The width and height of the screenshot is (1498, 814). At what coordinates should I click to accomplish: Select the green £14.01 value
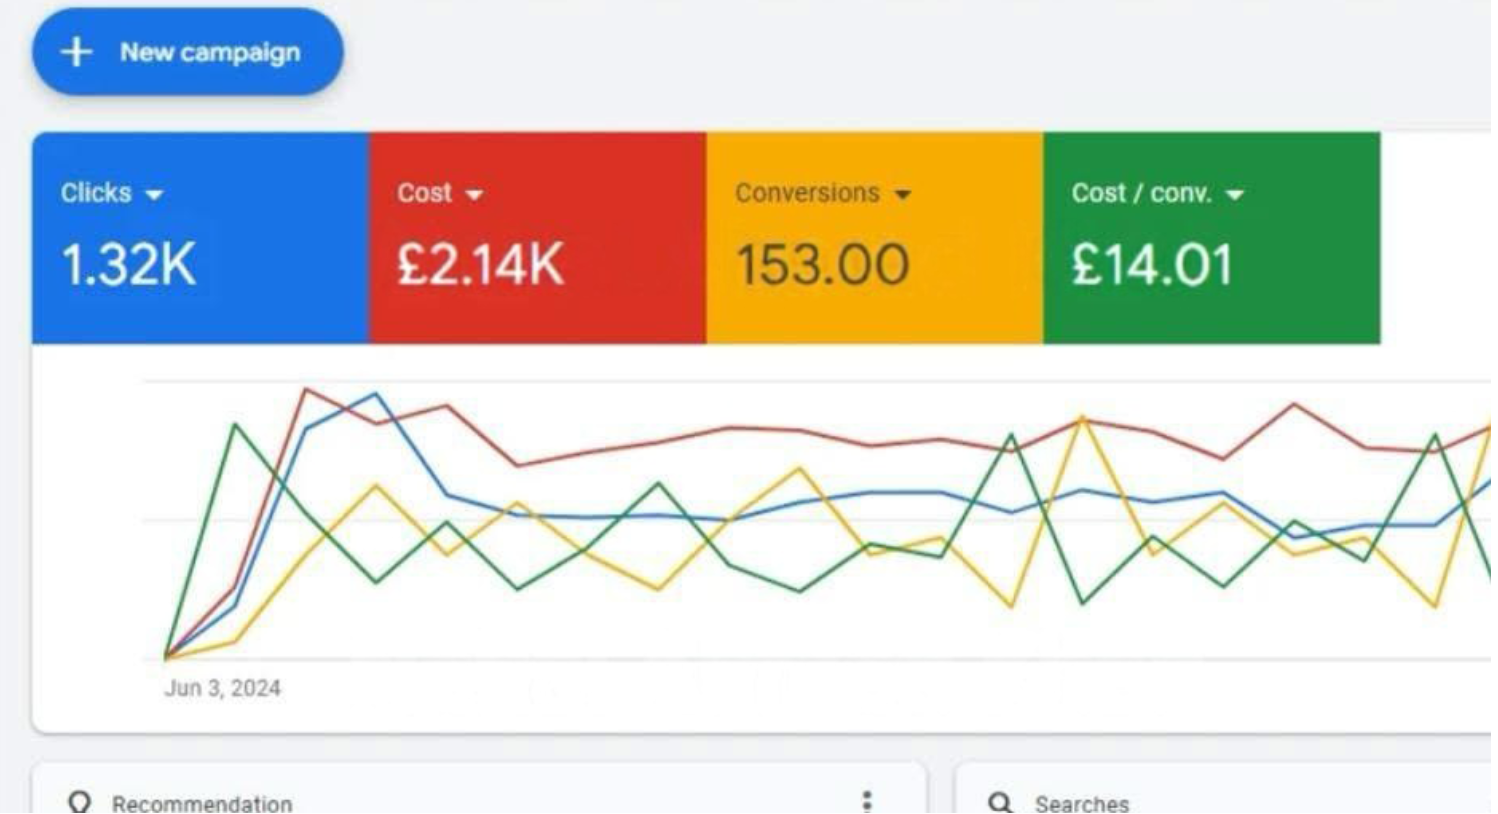point(1151,265)
